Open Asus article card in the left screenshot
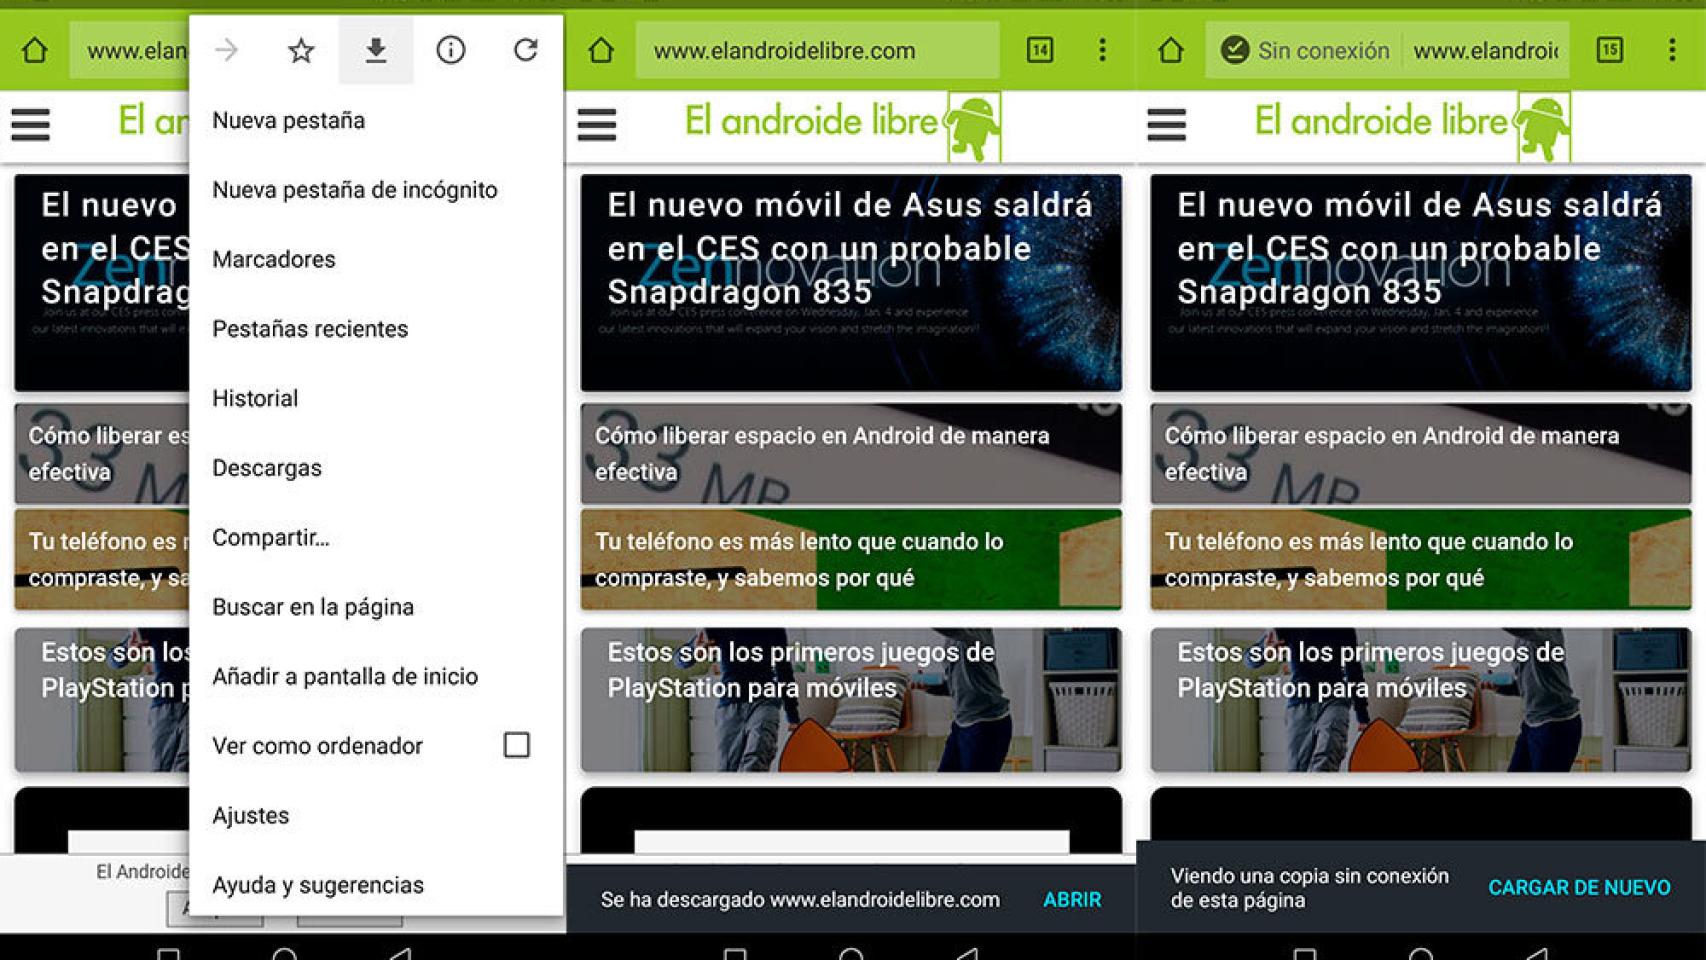This screenshot has width=1706, height=960. [x=102, y=283]
